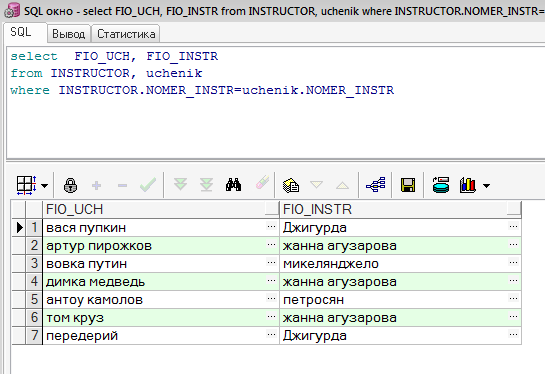Switch to the Вывод tab
The height and width of the screenshot is (374, 545).
point(68,34)
